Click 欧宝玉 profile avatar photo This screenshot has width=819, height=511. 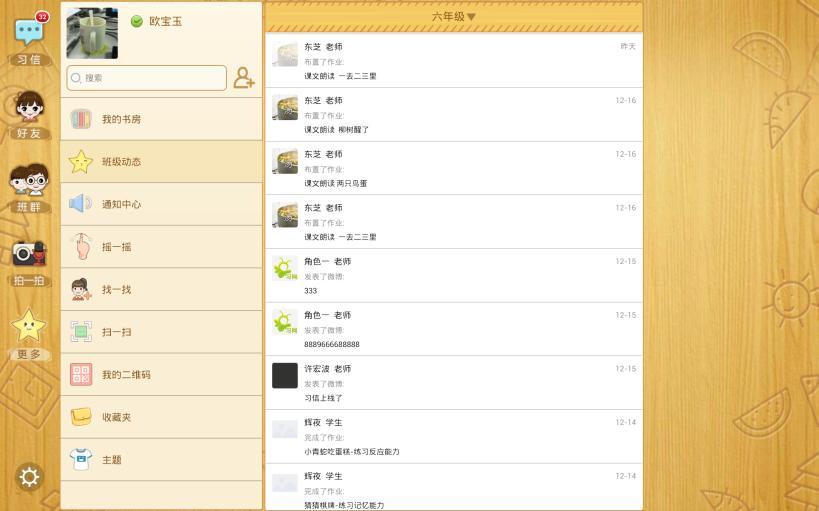(x=92, y=33)
